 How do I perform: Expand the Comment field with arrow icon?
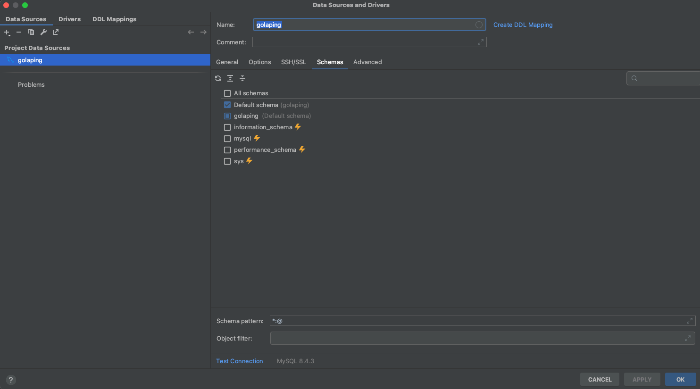[481, 42]
